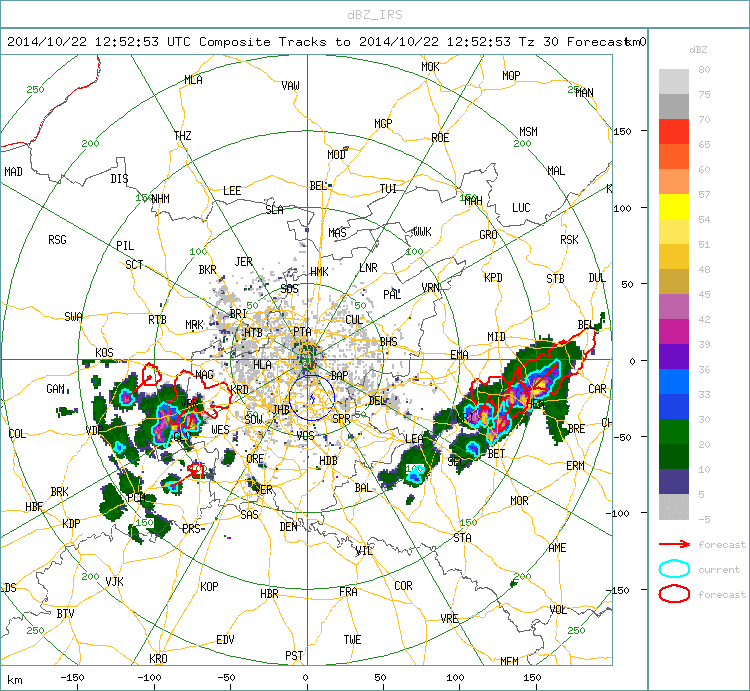Image resolution: width=750 pixels, height=691 pixels.
Task: Click the TWE station label
Action: (x=353, y=640)
